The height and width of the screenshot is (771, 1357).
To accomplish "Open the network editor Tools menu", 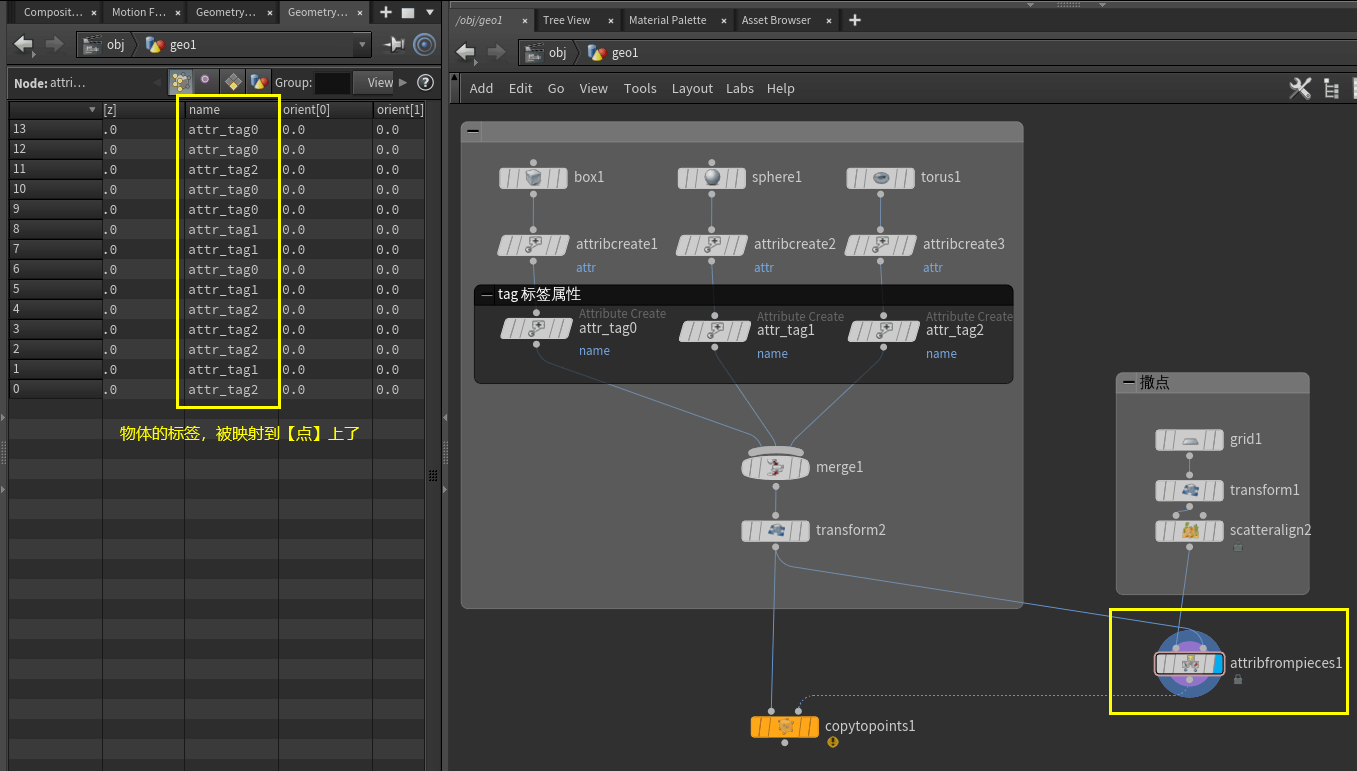I will (640, 88).
